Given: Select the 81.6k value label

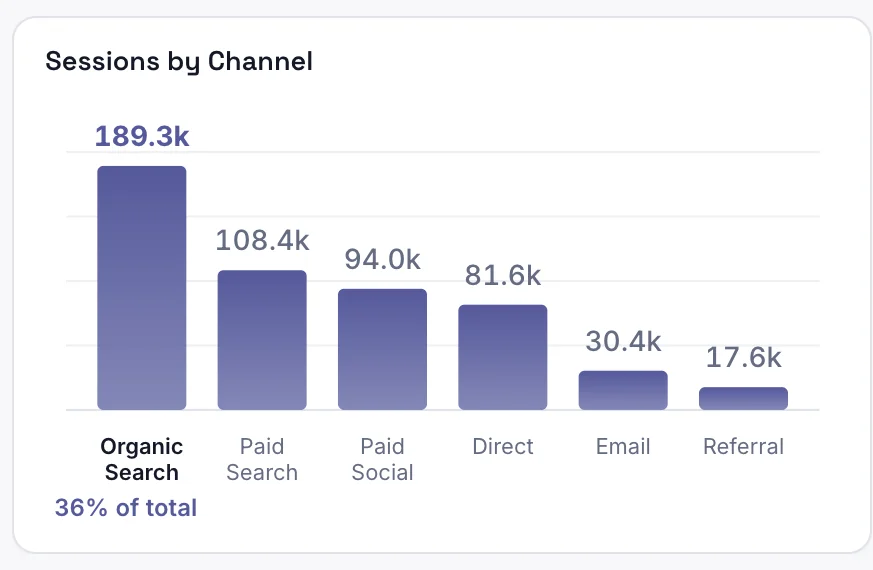Looking at the screenshot, I should (503, 276).
